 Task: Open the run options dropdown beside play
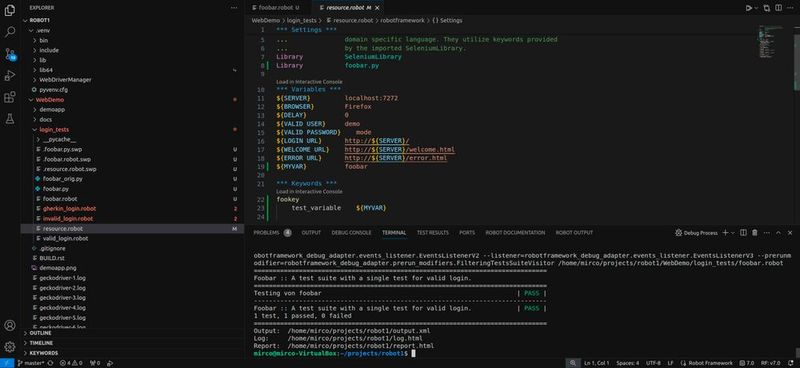pos(756,8)
